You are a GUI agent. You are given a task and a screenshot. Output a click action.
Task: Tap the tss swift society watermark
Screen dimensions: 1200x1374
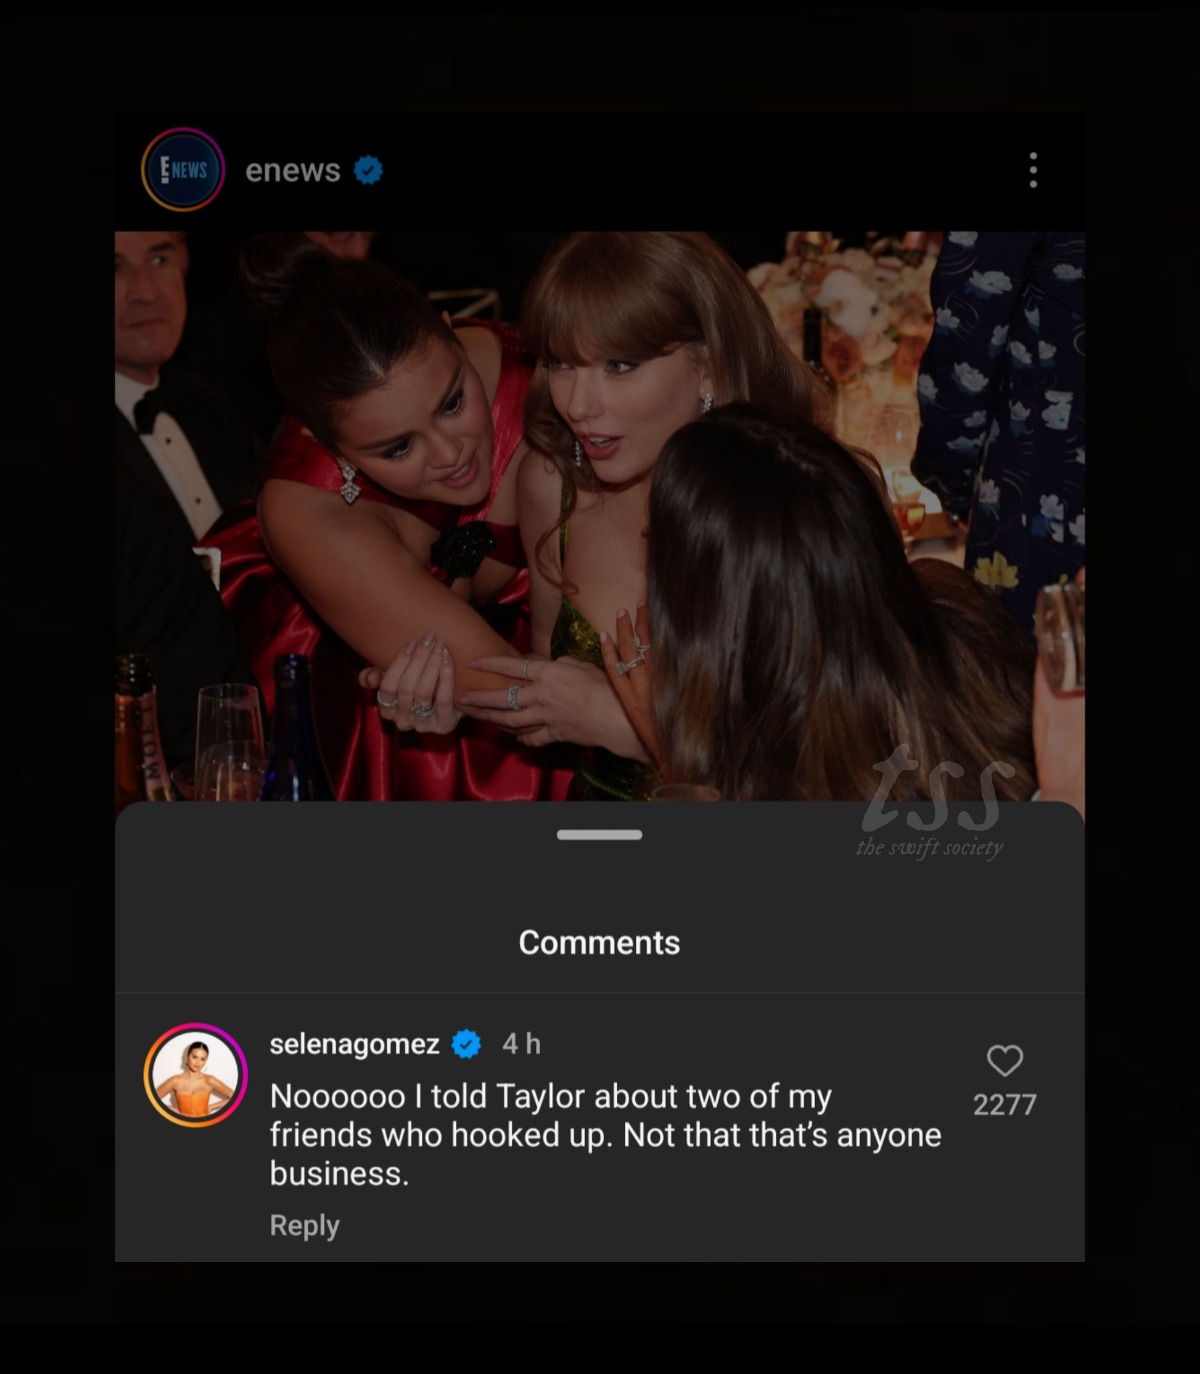[x=932, y=815]
